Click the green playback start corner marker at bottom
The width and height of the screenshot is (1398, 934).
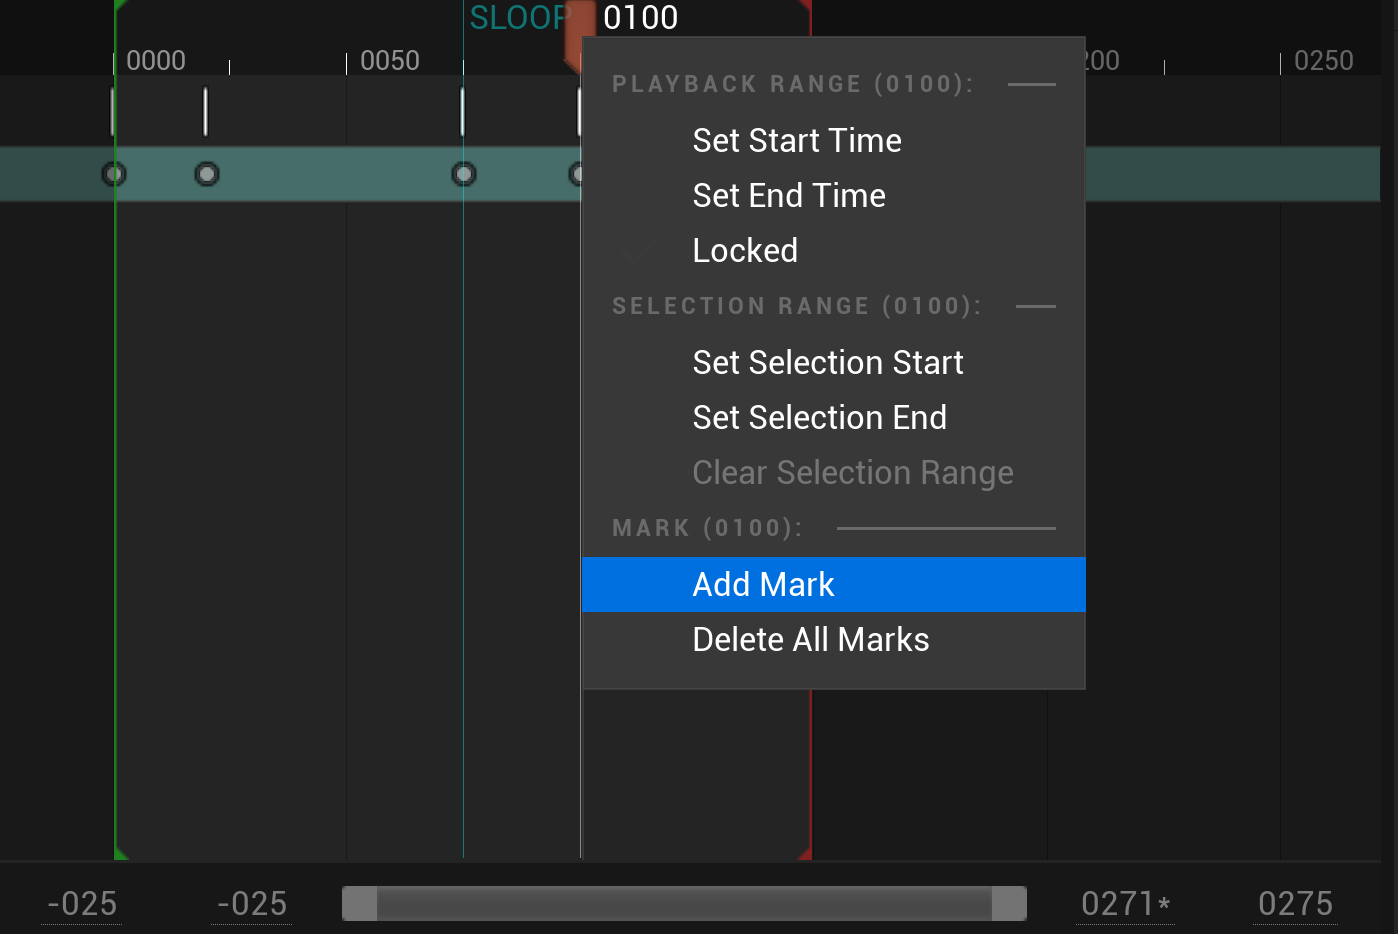tap(120, 854)
